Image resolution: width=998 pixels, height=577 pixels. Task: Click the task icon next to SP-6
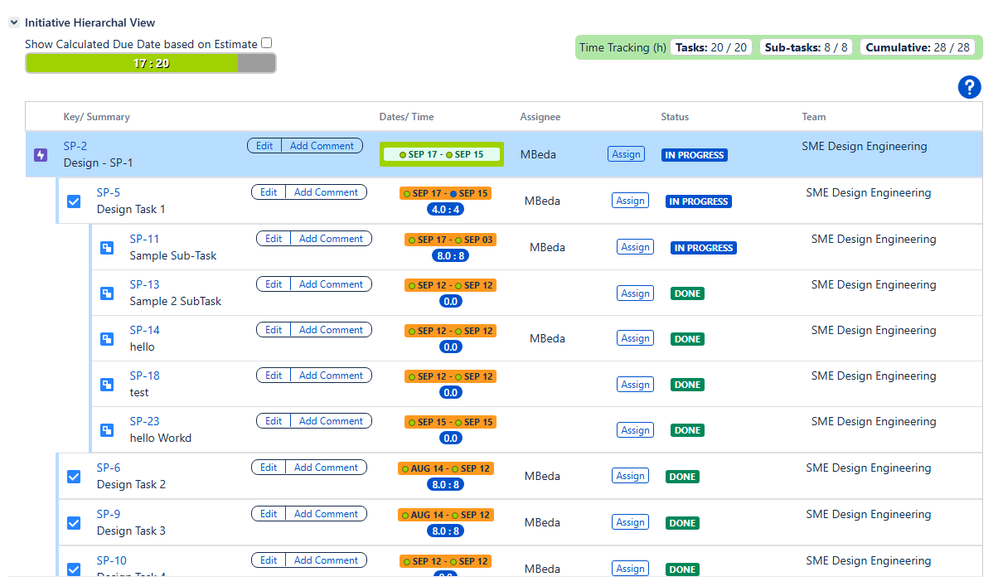[74, 476]
